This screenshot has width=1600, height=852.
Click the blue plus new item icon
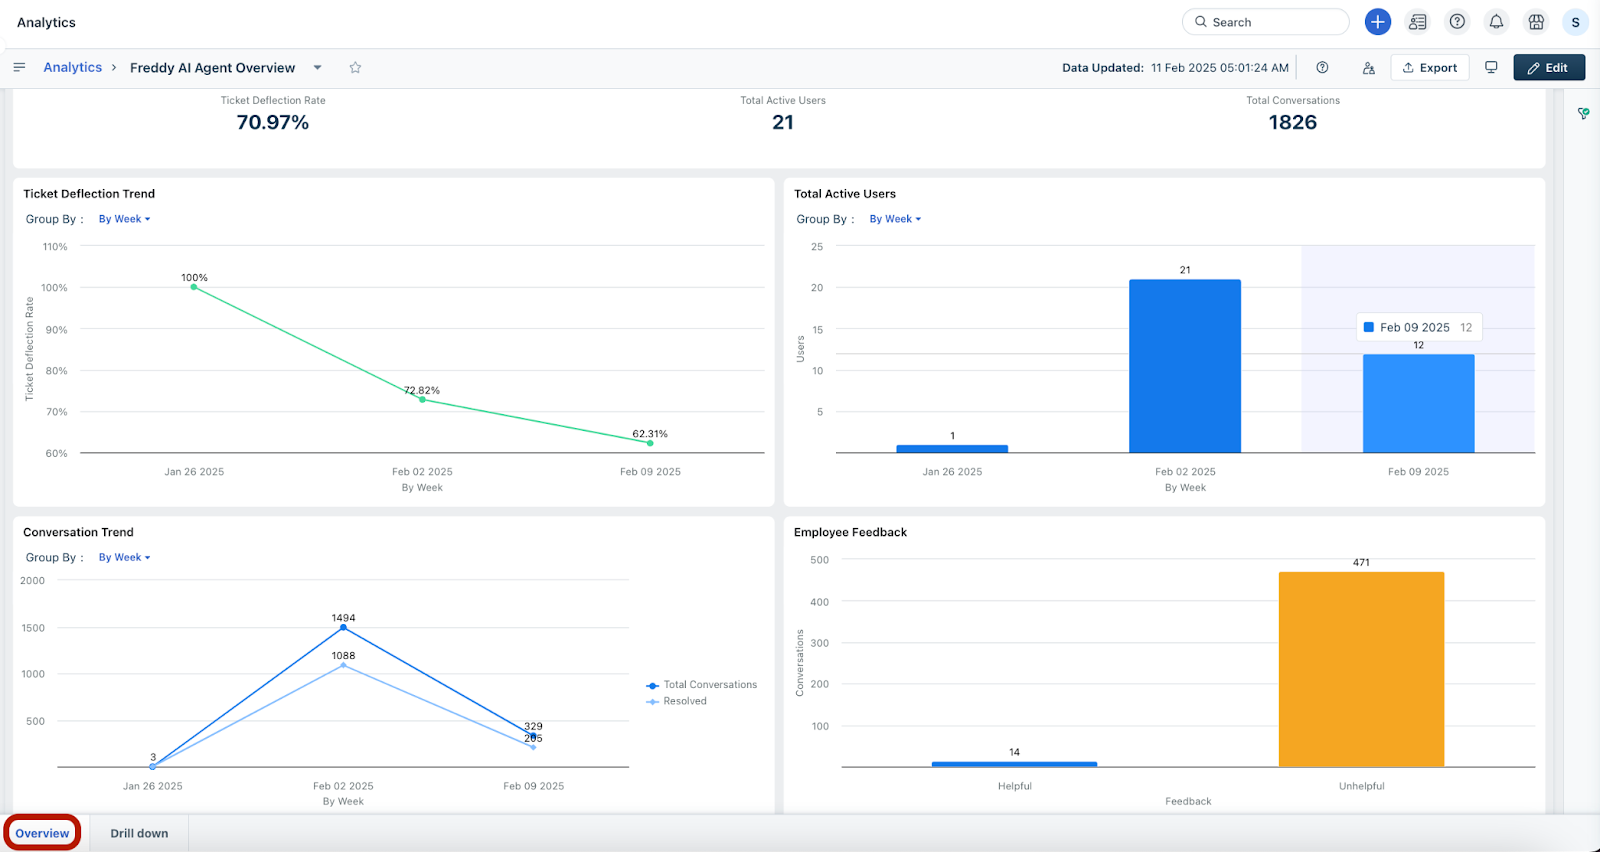point(1377,22)
